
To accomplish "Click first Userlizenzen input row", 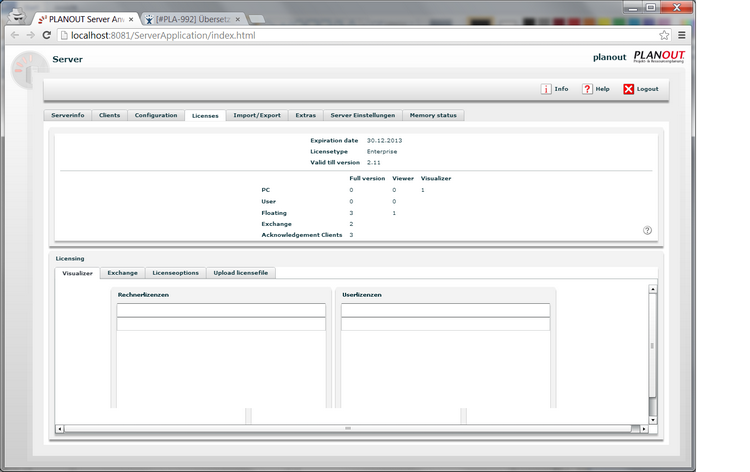I will click(x=445, y=310).
